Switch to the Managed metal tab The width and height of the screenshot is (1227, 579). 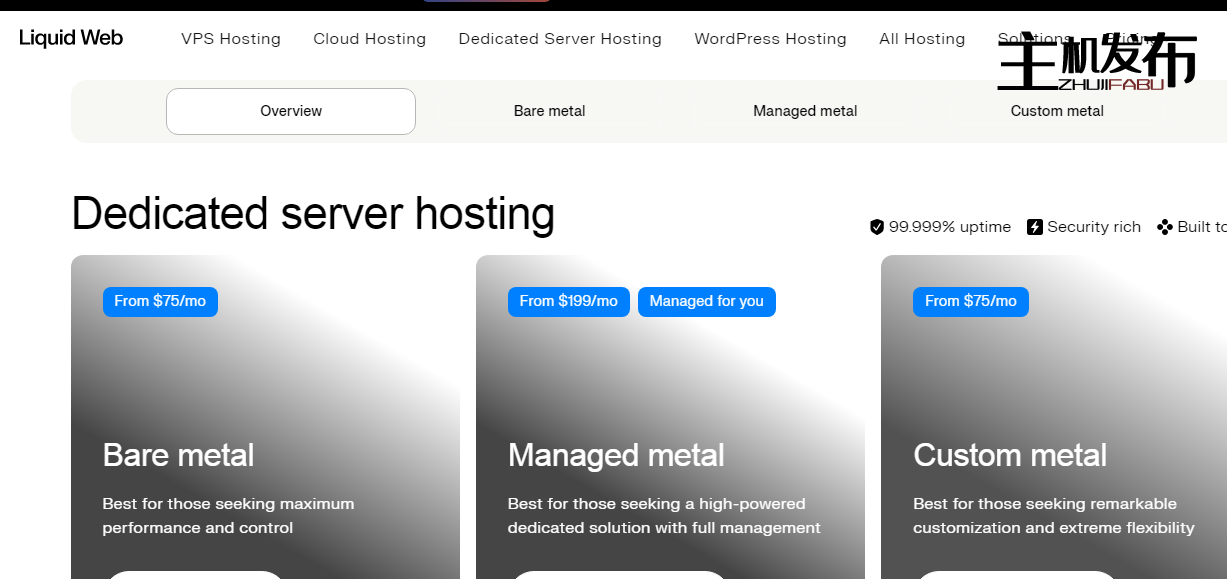tap(805, 111)
